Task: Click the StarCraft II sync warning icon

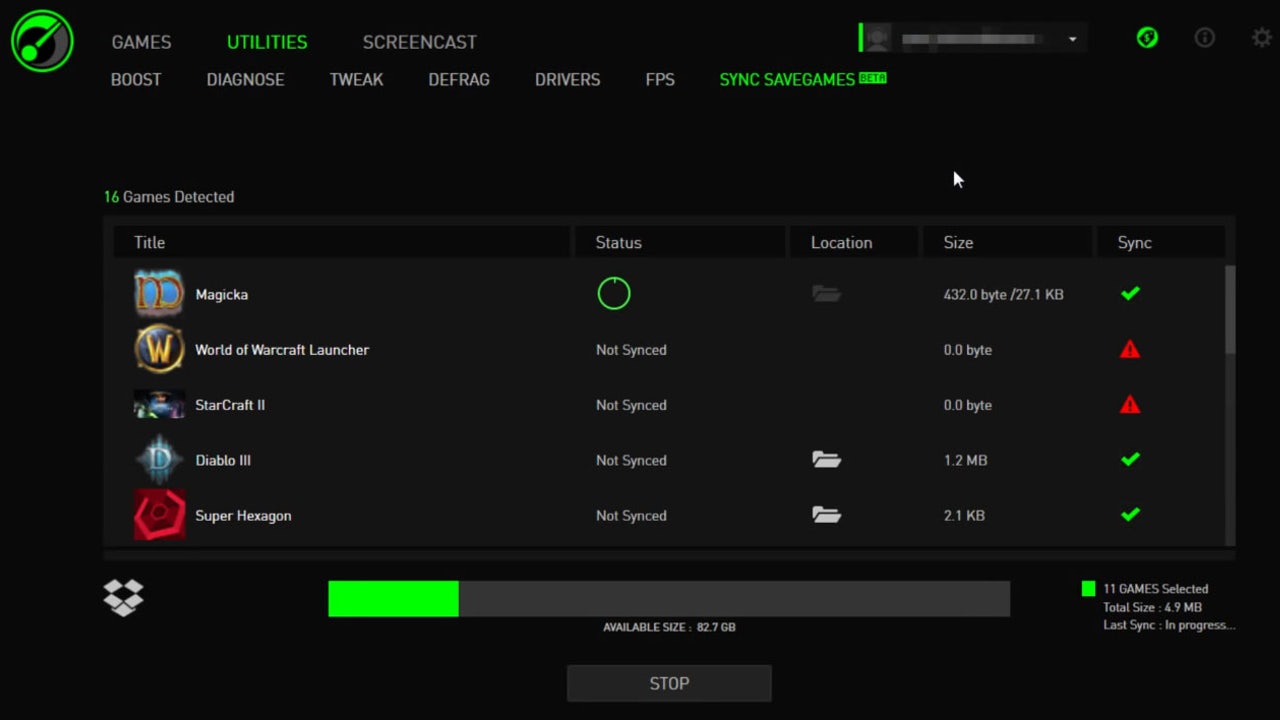Action: point(1130,404)
